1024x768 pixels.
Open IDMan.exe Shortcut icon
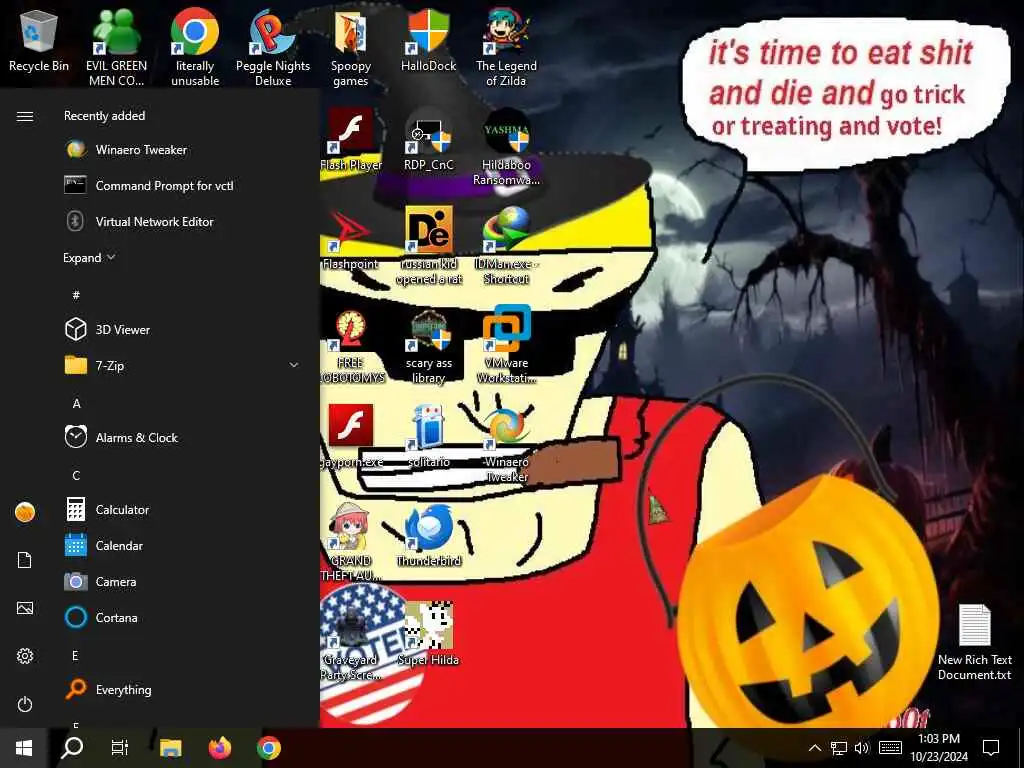pos(506,246)
